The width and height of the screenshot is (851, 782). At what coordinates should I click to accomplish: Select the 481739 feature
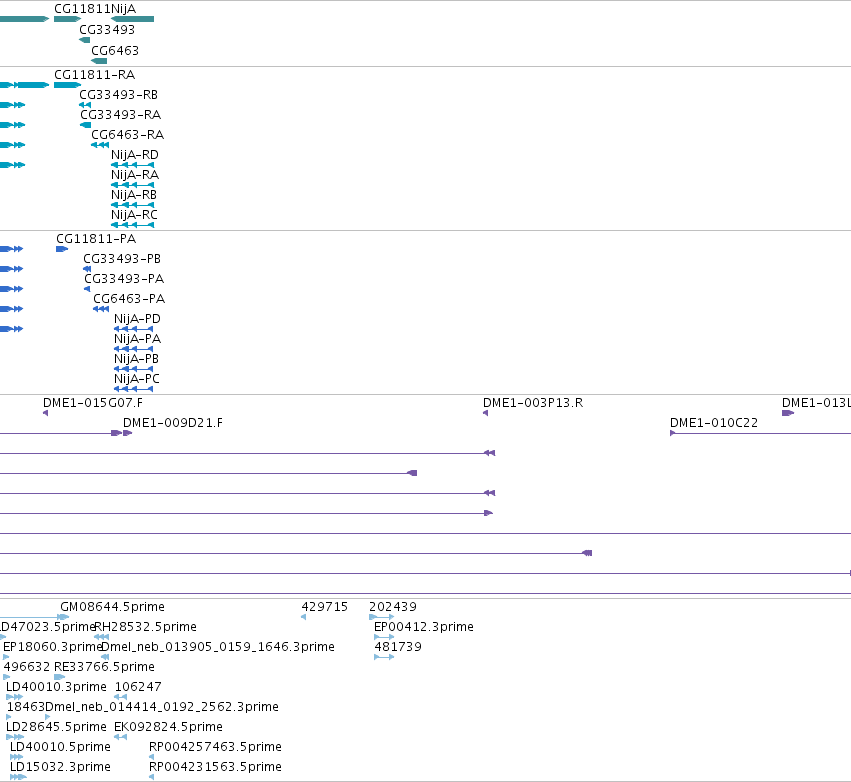[x=384, y=657]
